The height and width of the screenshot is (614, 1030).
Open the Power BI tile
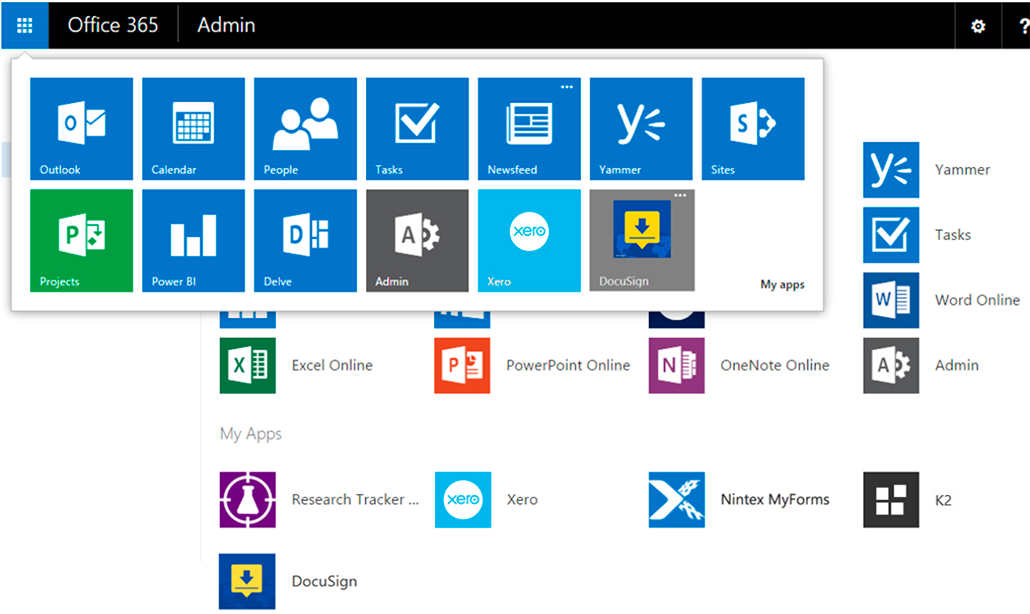193,240
